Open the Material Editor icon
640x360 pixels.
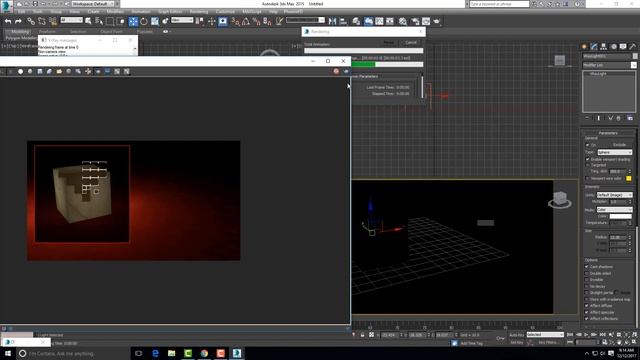click(403, 21)
